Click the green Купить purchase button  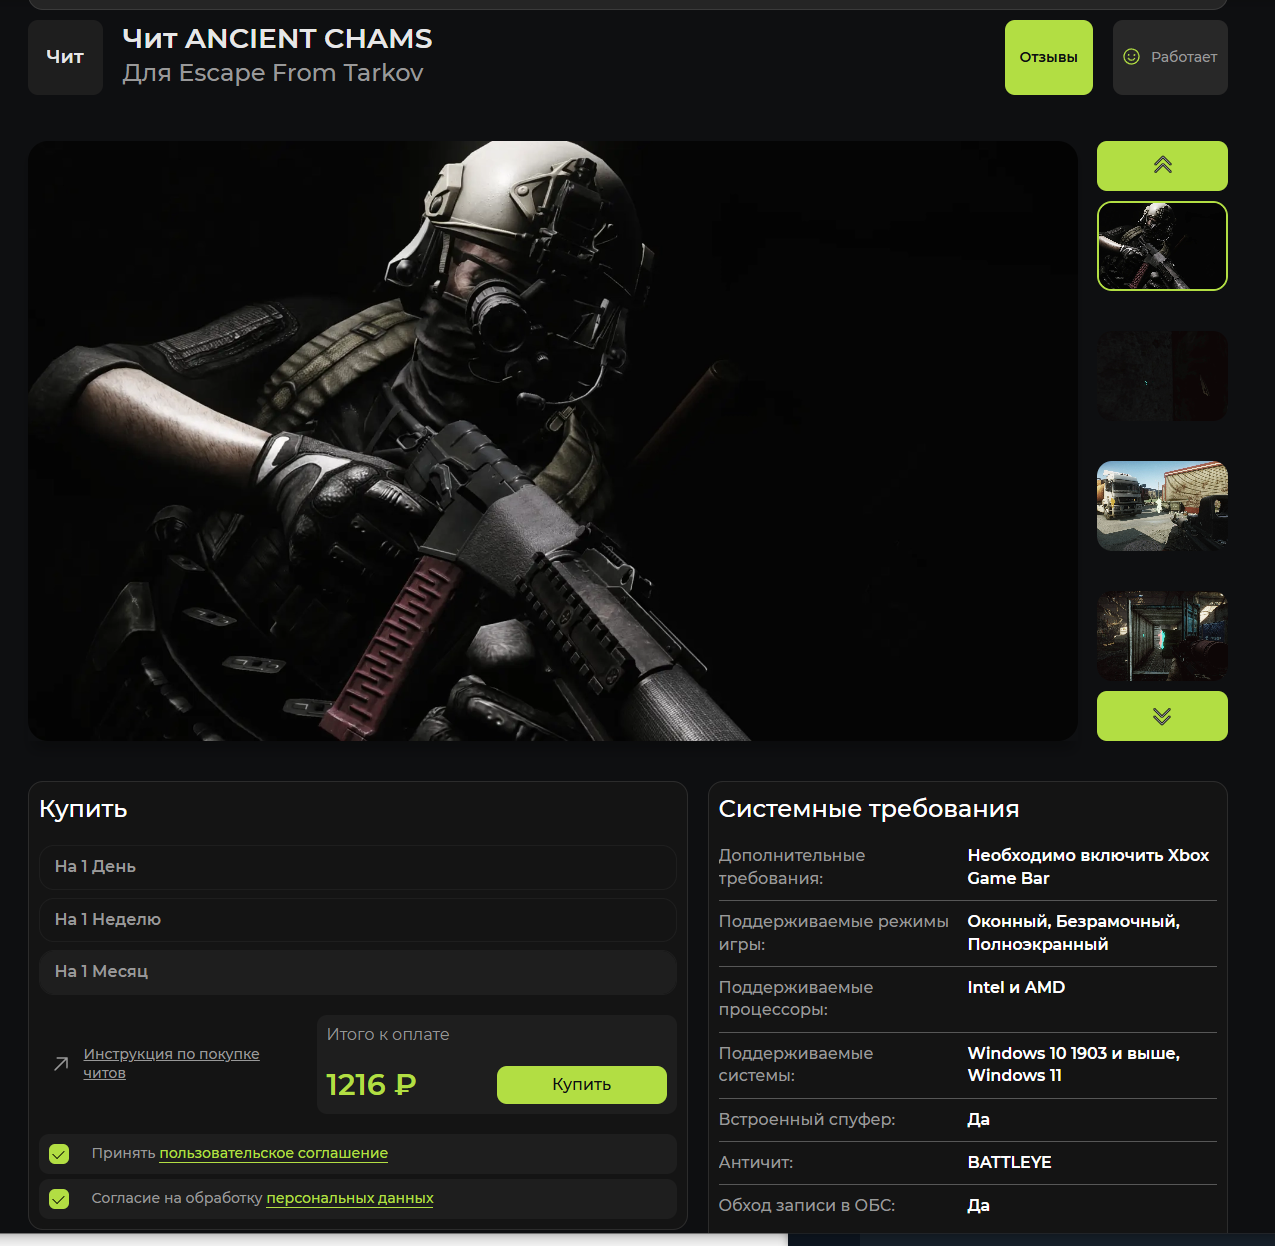point(582,1085)
